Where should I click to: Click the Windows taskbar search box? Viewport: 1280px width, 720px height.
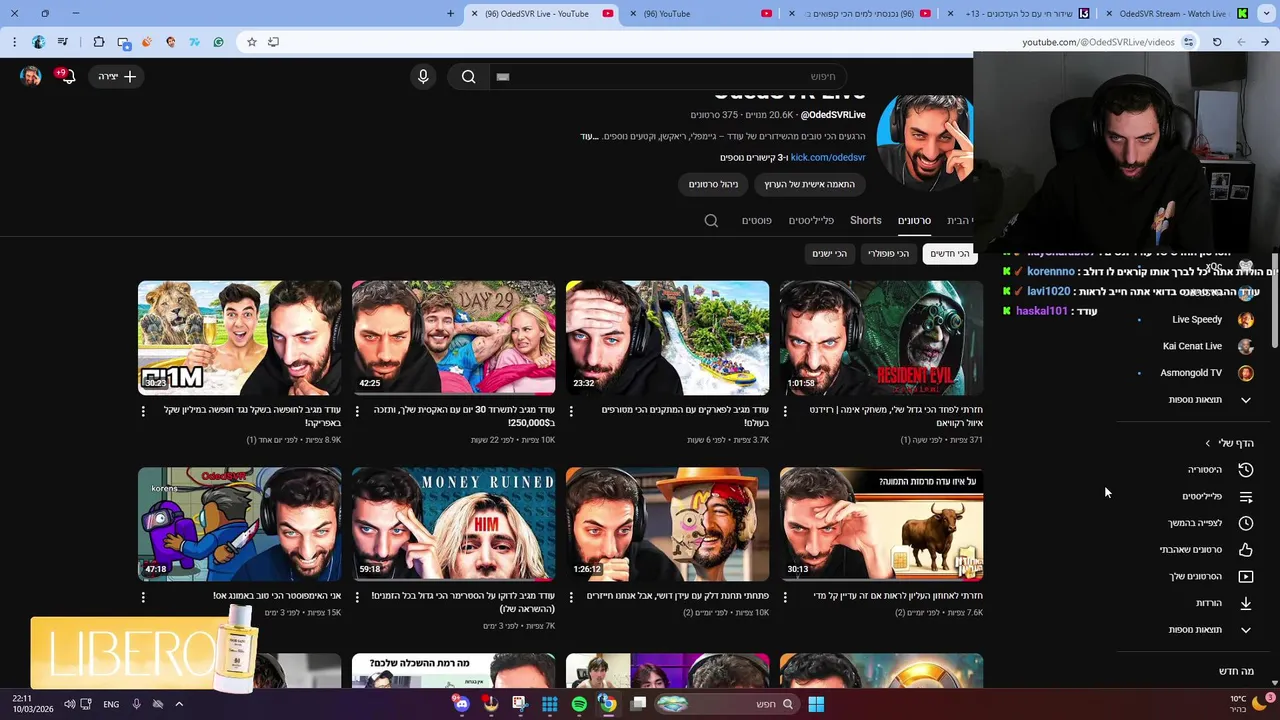point(726,704)
